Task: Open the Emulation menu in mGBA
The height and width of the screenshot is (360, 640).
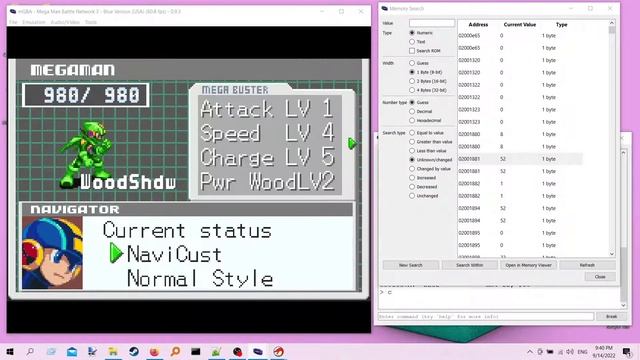Action: pos(34,22)
